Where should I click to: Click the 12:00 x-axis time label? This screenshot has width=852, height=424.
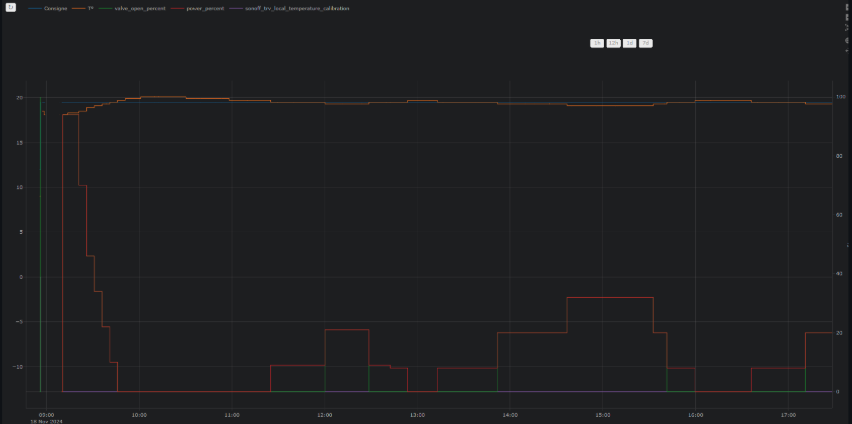point(325,414)
